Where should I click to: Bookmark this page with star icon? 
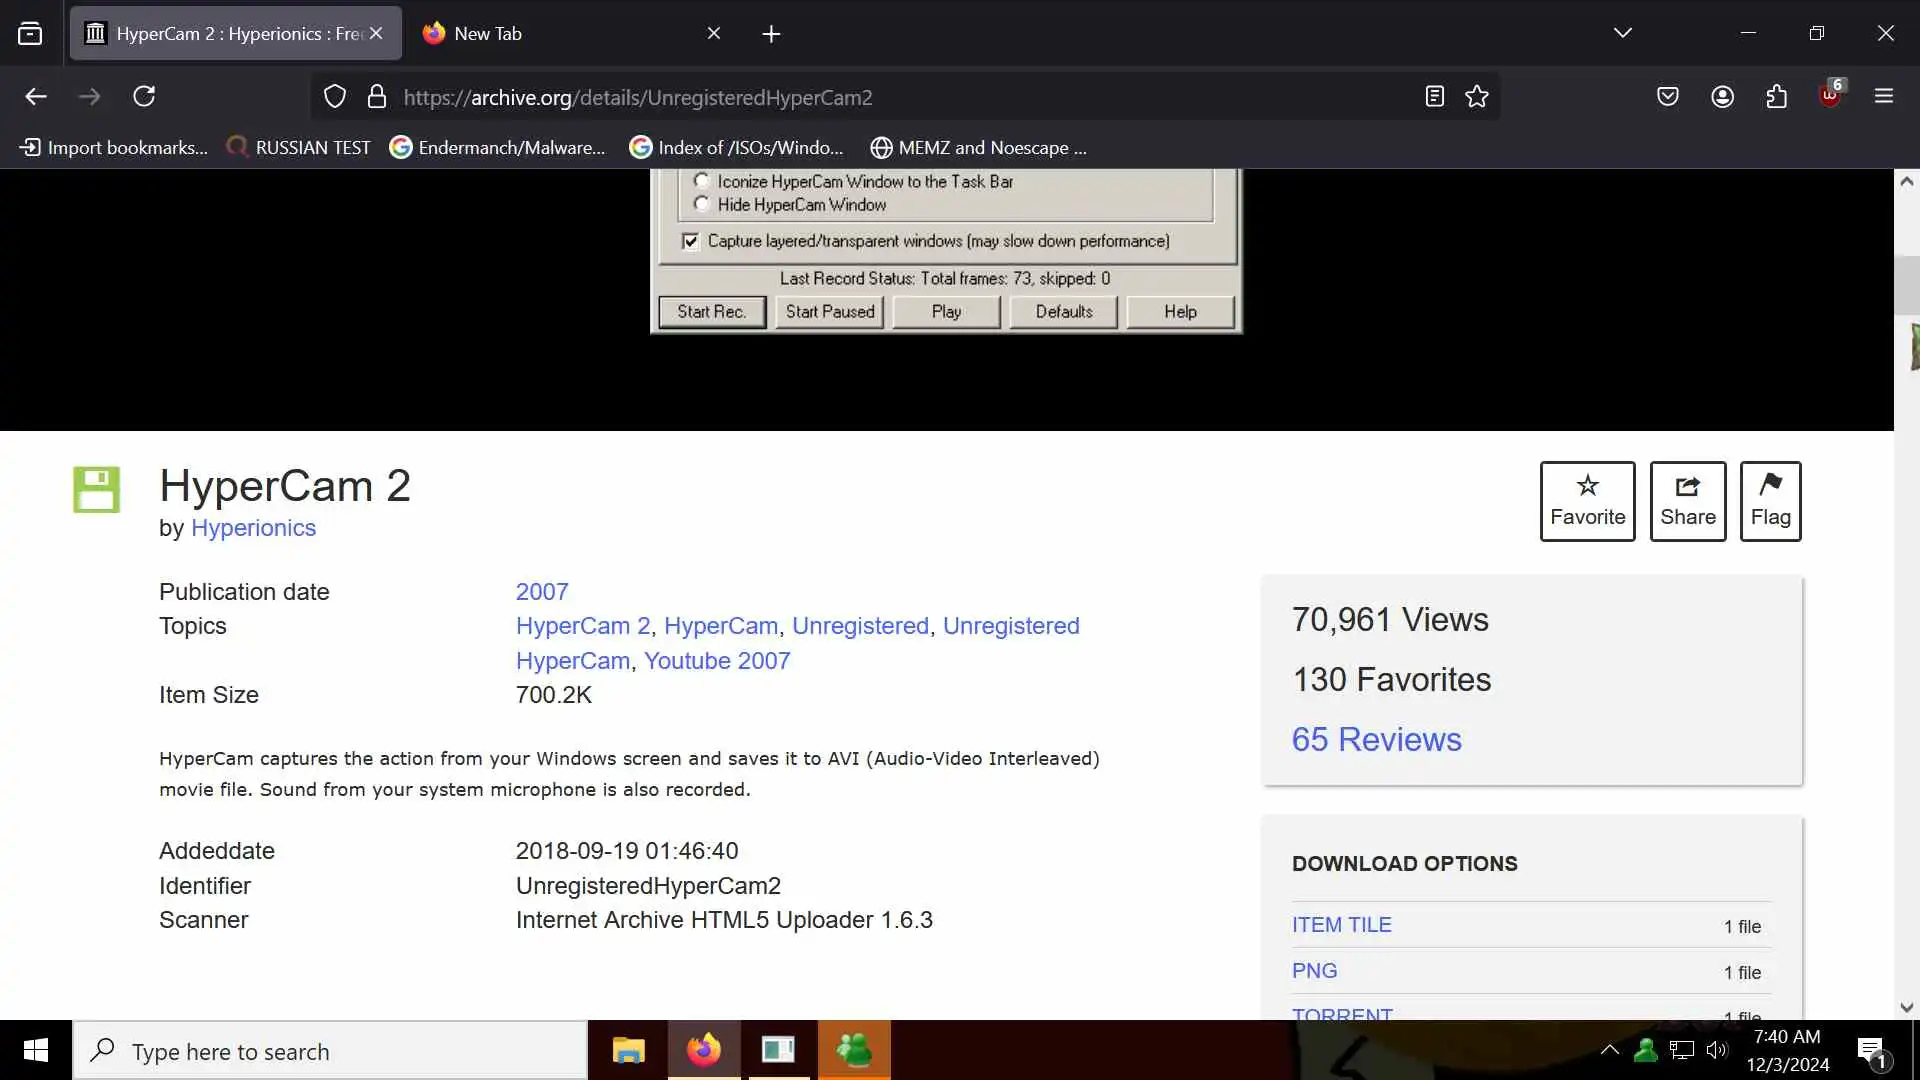click(x=1477, y=96)
